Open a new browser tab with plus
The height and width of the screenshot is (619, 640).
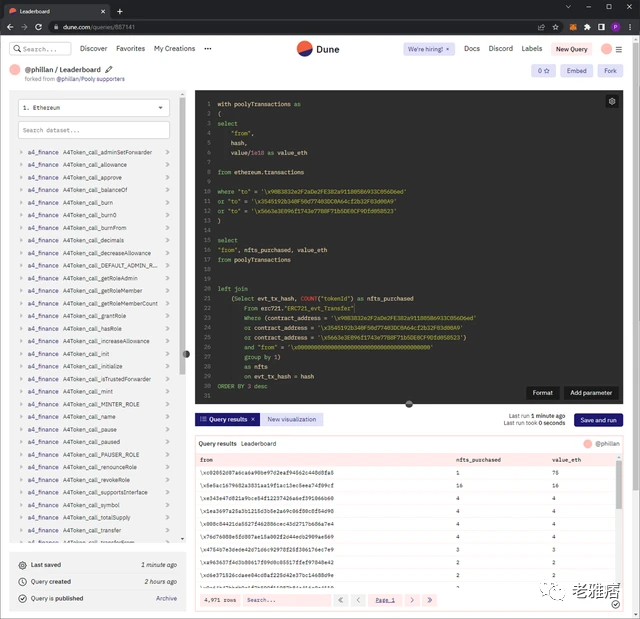click(x=120, y=11)
